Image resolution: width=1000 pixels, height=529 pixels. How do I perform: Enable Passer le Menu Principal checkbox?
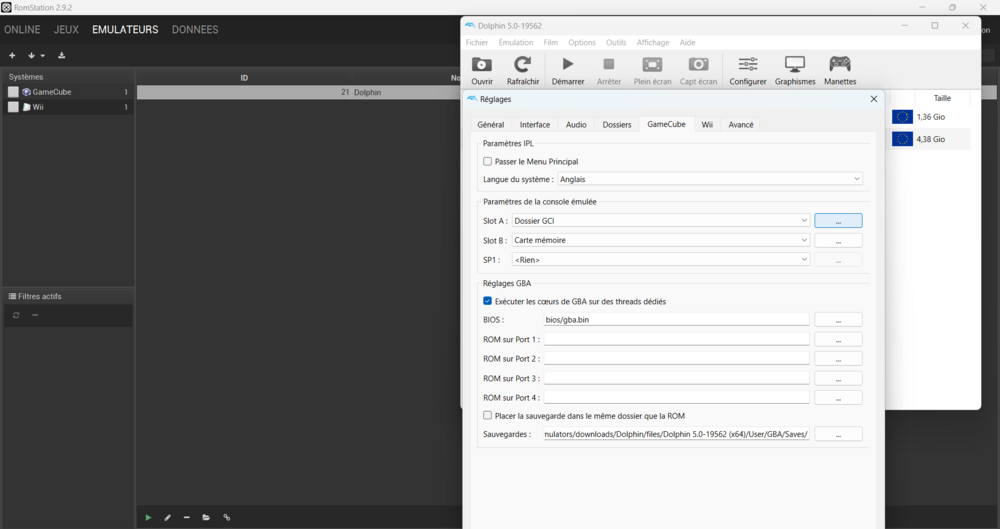point(488,161)
